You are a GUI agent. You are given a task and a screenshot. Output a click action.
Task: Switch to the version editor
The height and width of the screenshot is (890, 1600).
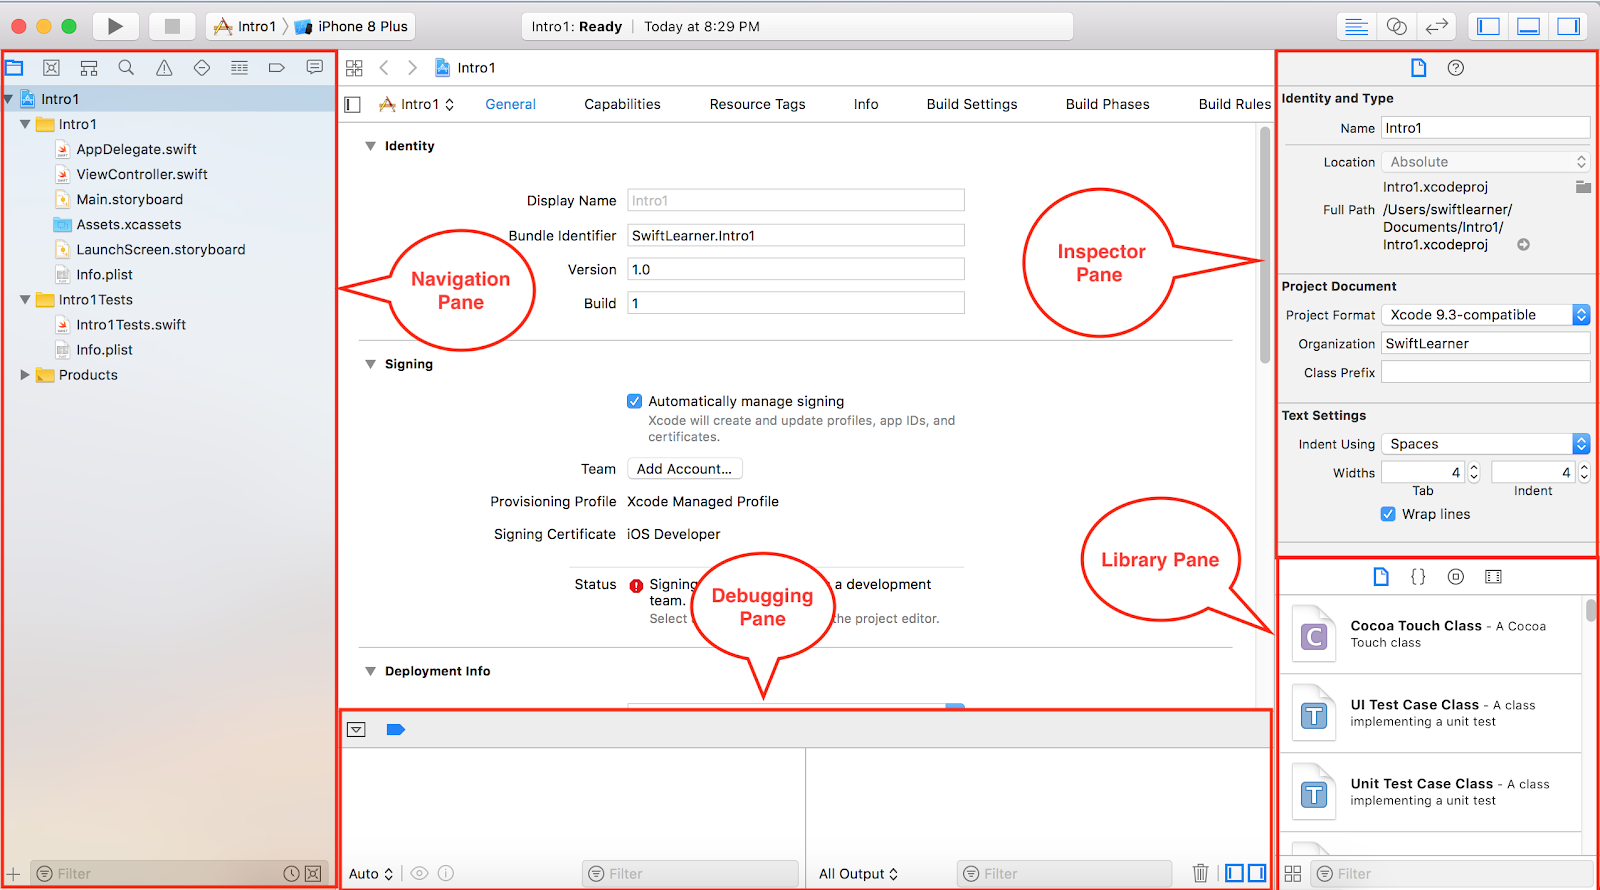click(x=1437, y=27)
